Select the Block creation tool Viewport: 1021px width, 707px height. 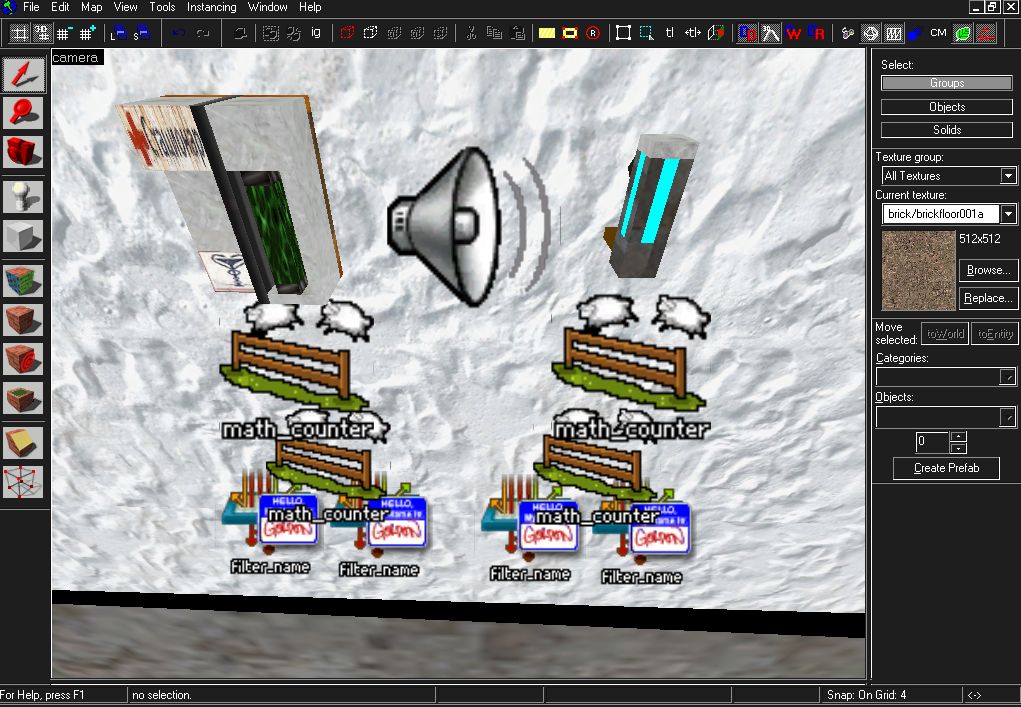point(22,234)
